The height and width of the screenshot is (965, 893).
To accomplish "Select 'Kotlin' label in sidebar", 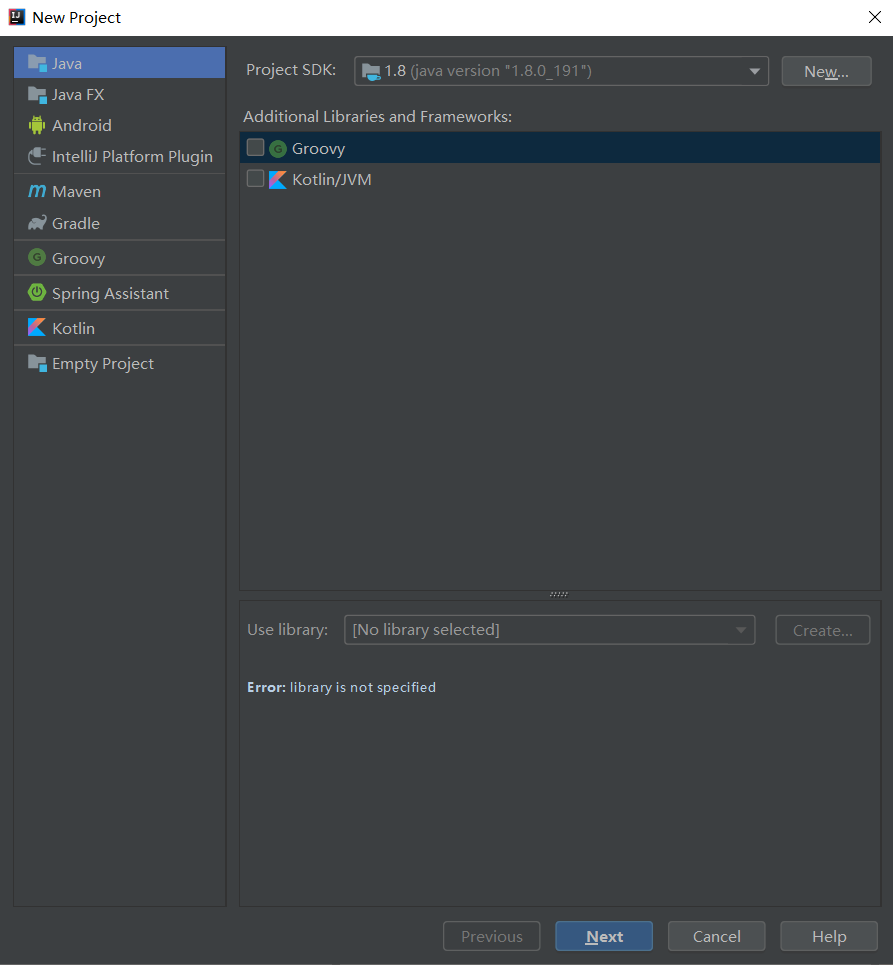I will (x=73, y=329).
